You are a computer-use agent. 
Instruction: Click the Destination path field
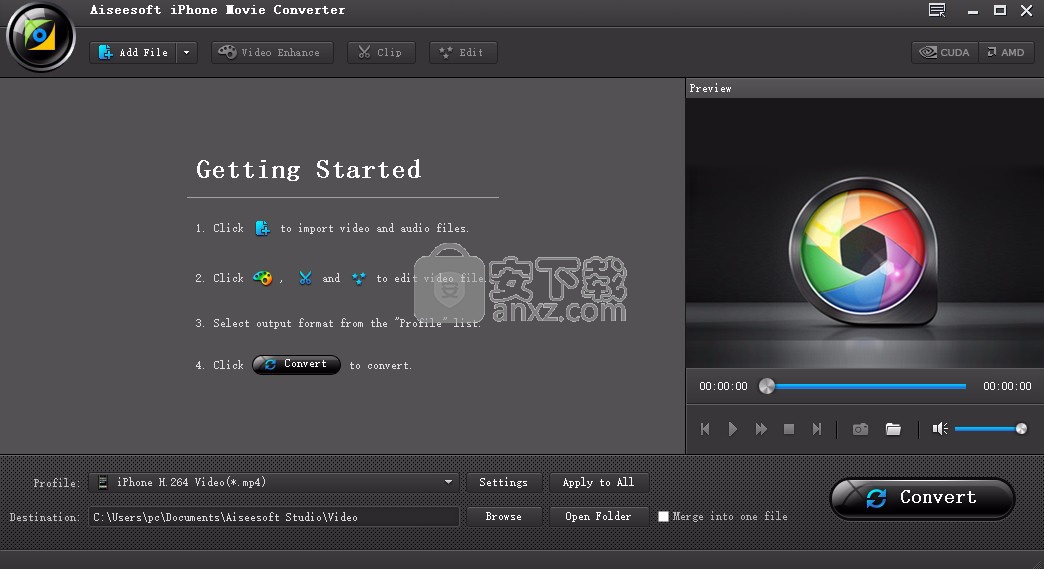[x=274, y=517]
